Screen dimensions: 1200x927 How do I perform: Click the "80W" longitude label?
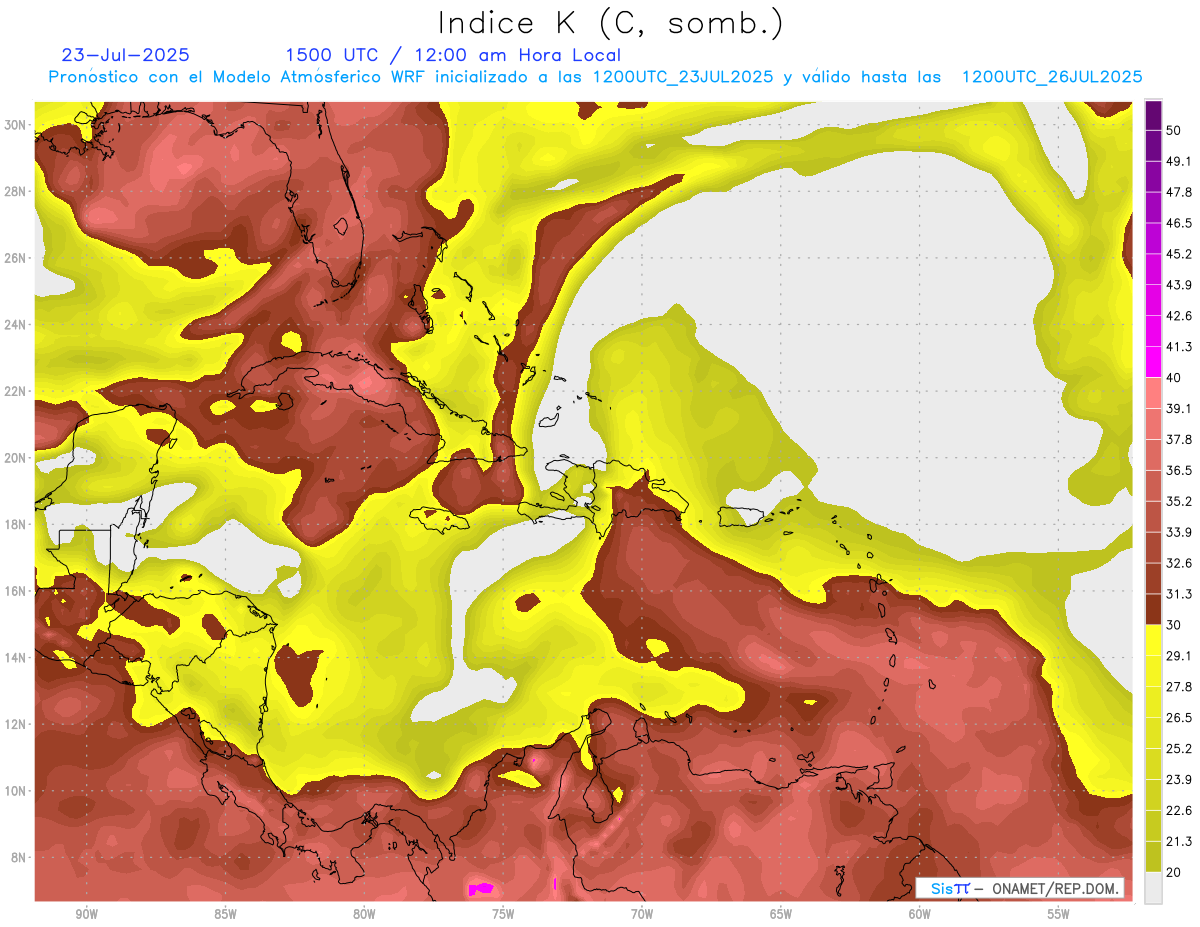pos(364,914)
